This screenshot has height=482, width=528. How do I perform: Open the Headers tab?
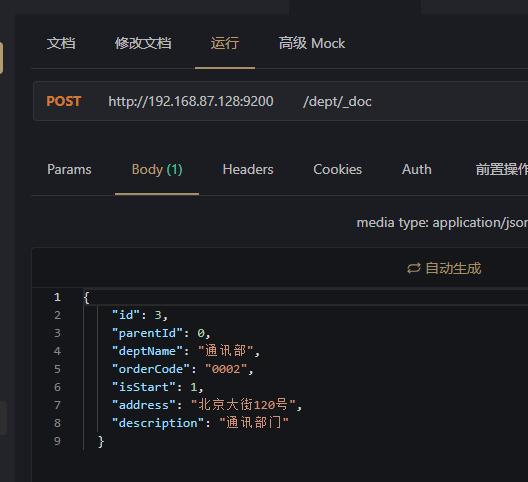point(248,169)
